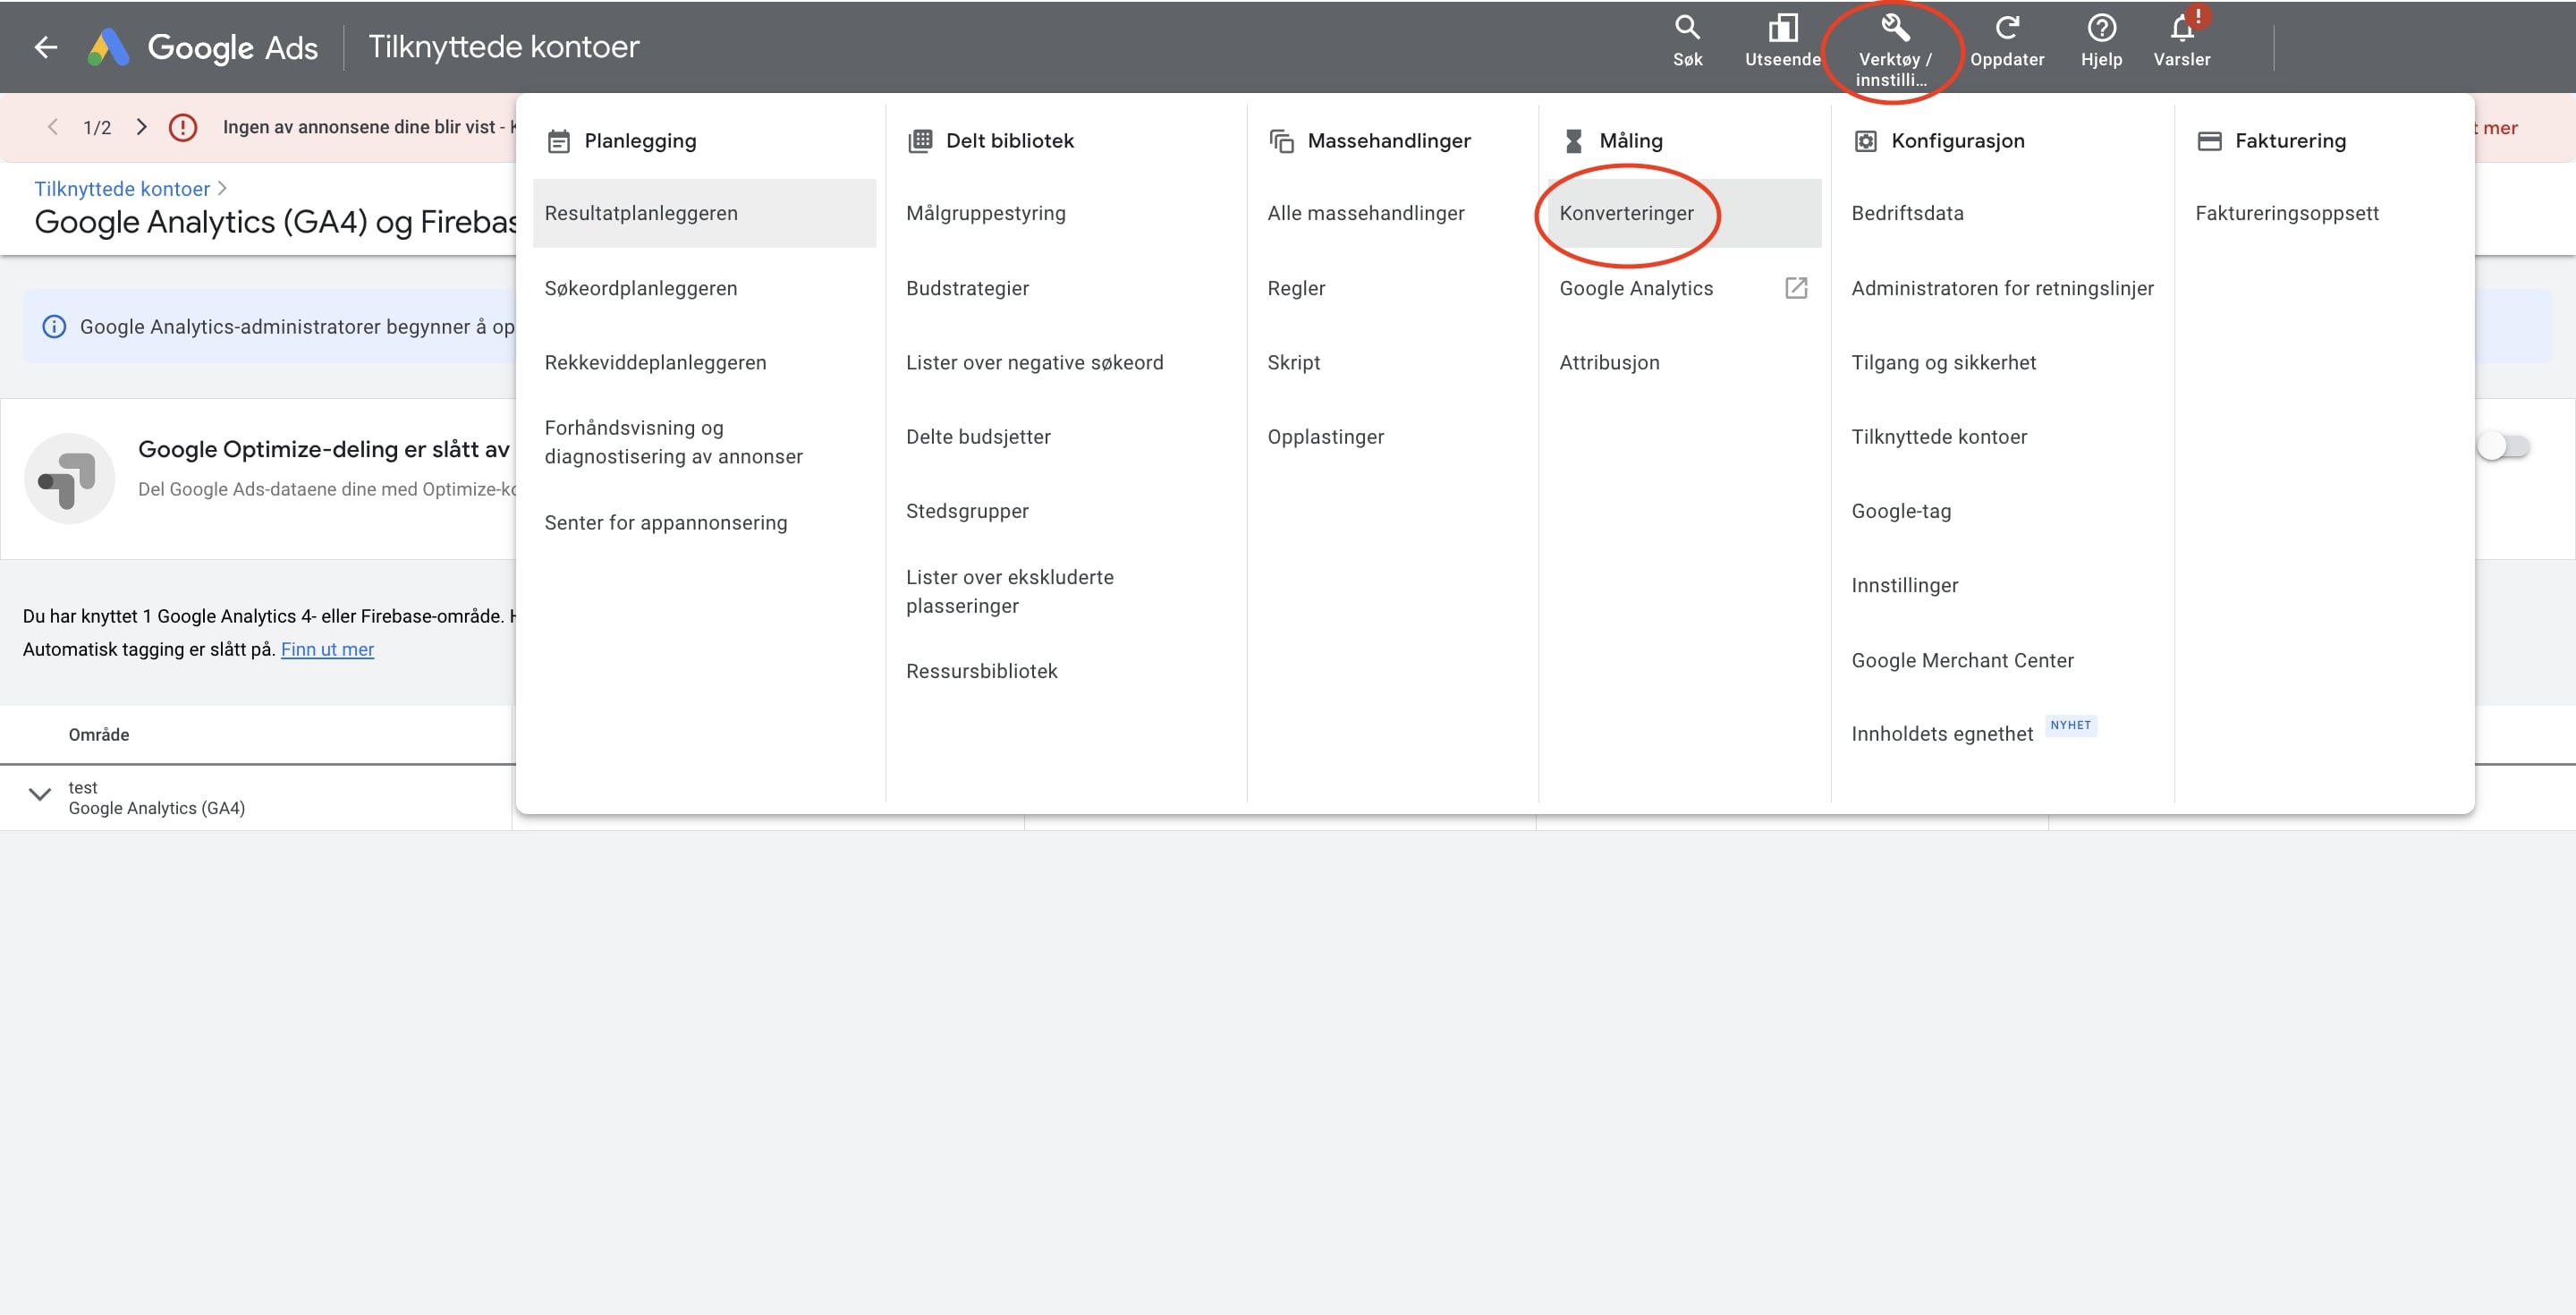
Task: Click the Utseende appearance icon
Action: tap(1782, 28)
